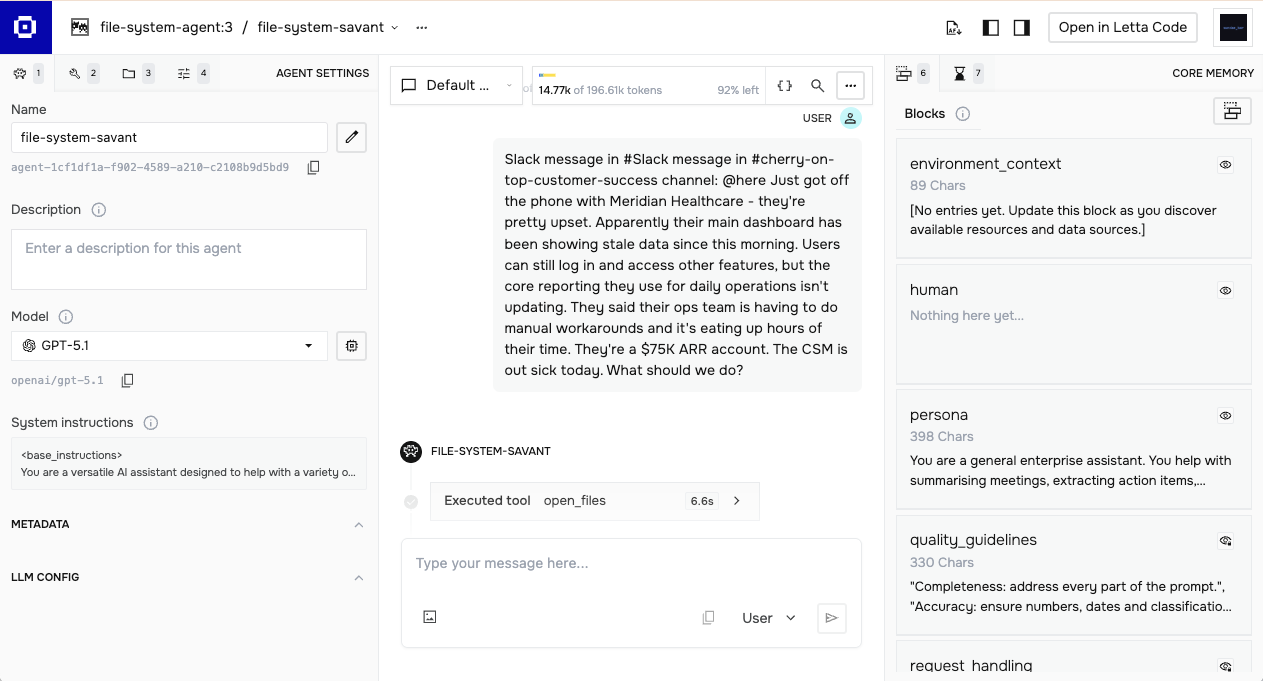This screenshot has width=1263, height=681.
Task: Switch to agent settings tab 1
Action: pos(28,73)
